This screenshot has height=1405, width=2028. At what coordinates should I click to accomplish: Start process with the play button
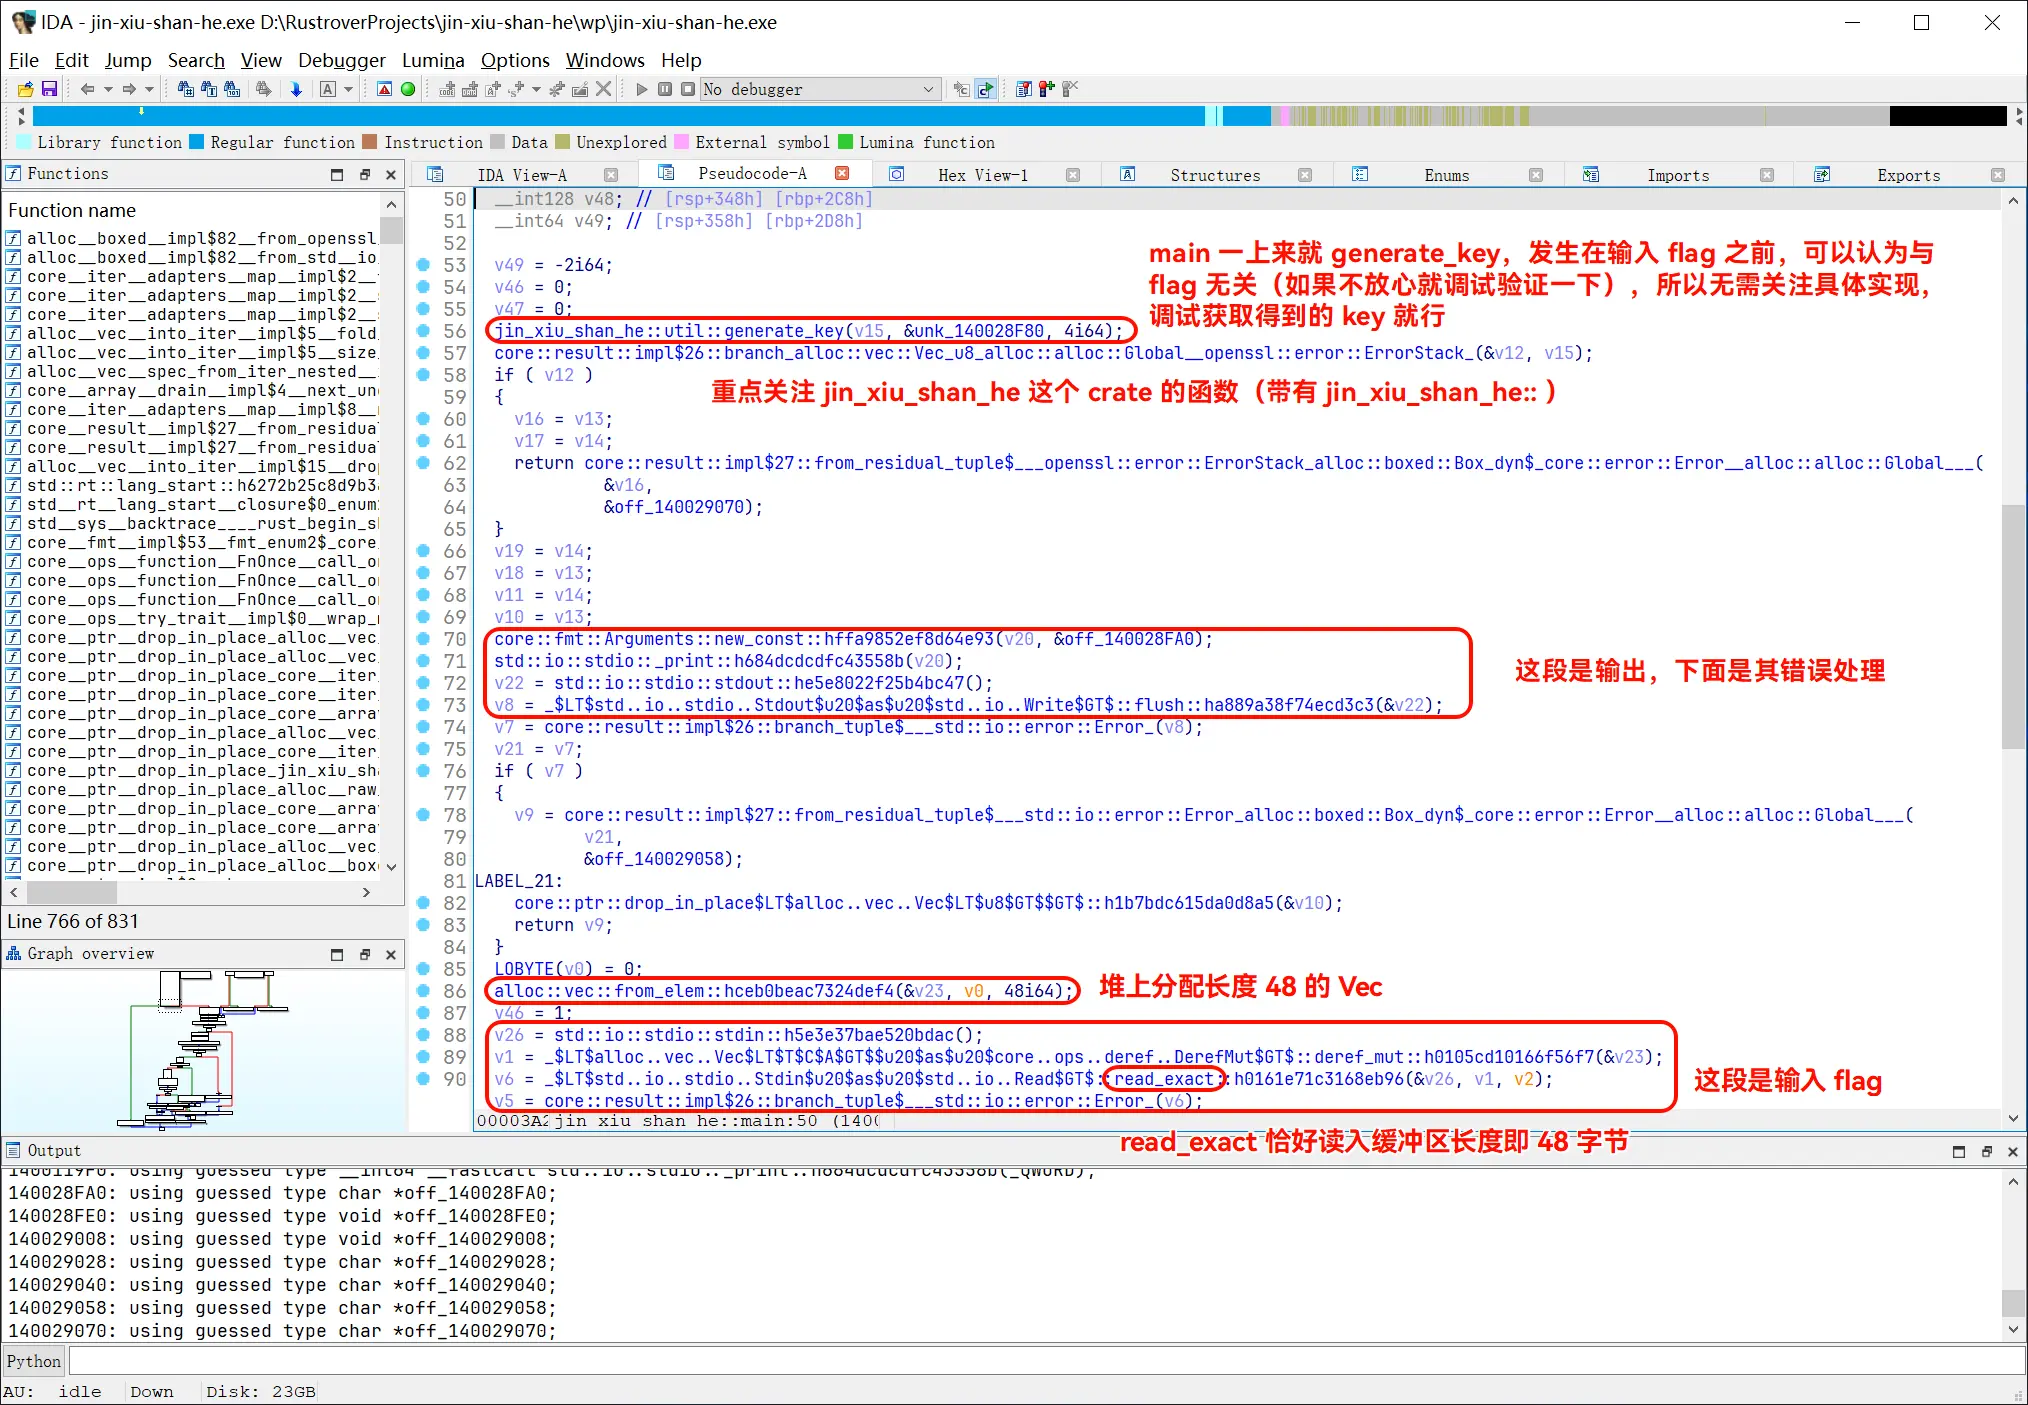642,89
